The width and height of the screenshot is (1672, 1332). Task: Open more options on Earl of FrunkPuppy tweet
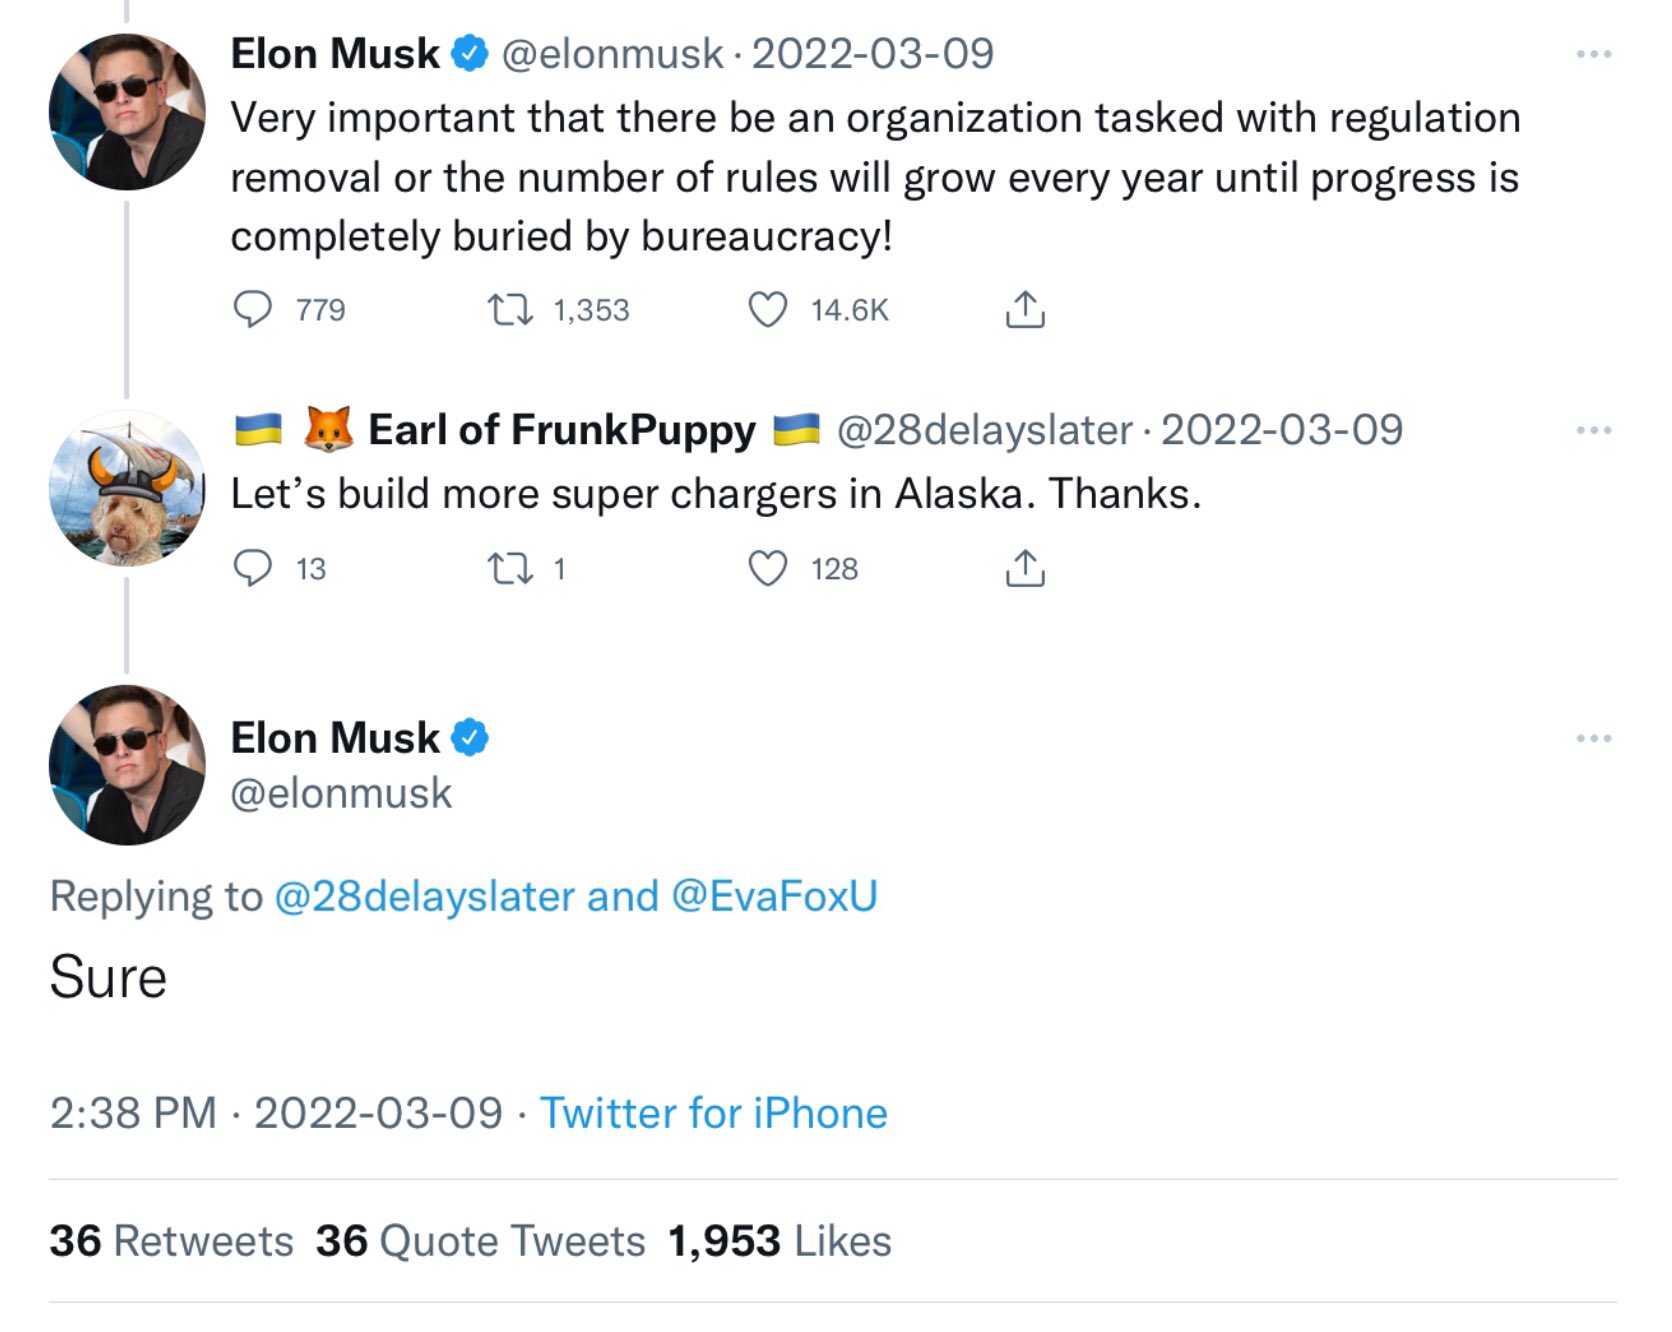tap(1593, 430)
